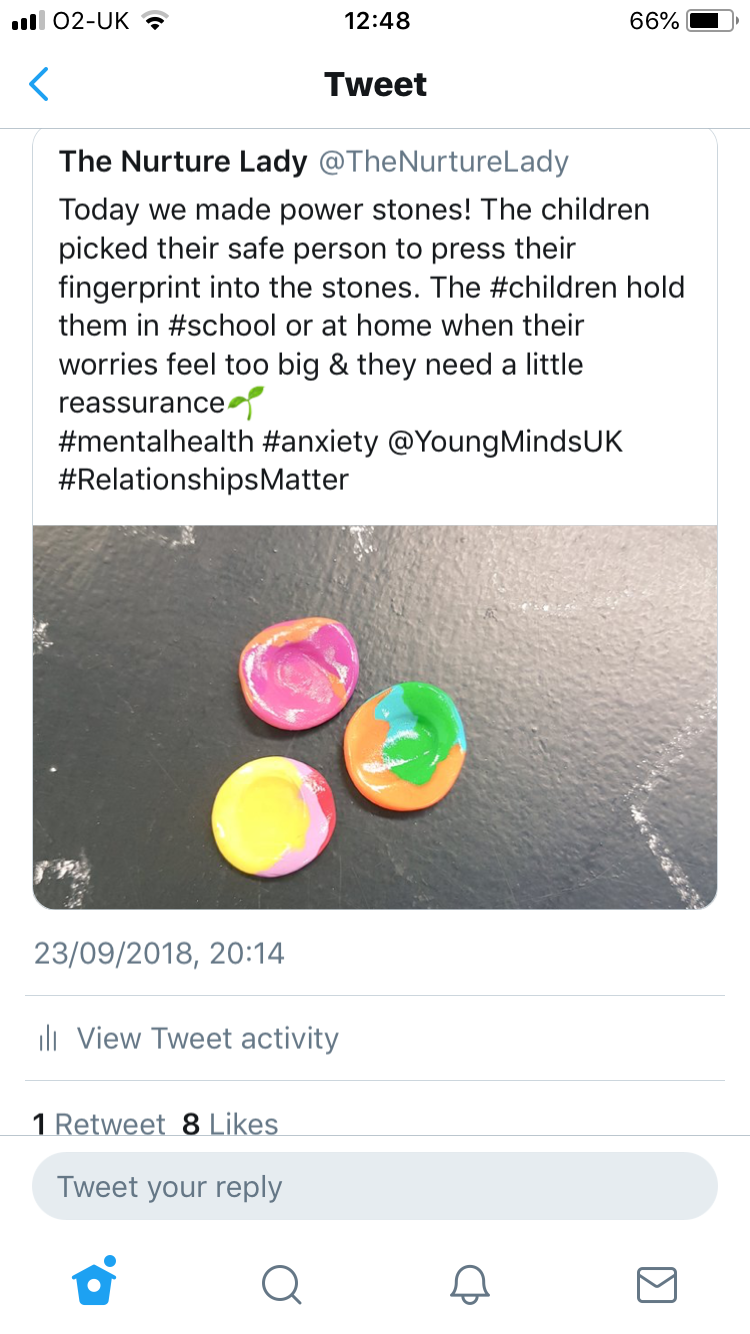View the 8 Likes list

click(x=230, y=1124)
